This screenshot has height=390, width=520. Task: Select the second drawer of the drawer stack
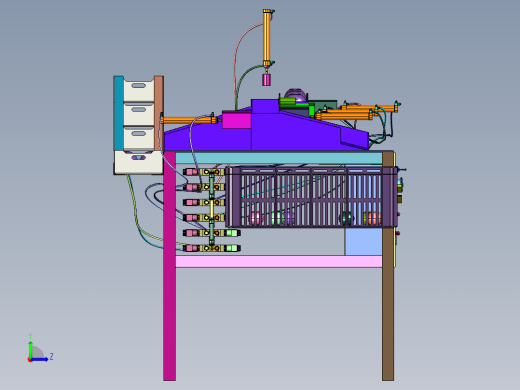click(x=139, y=114)
